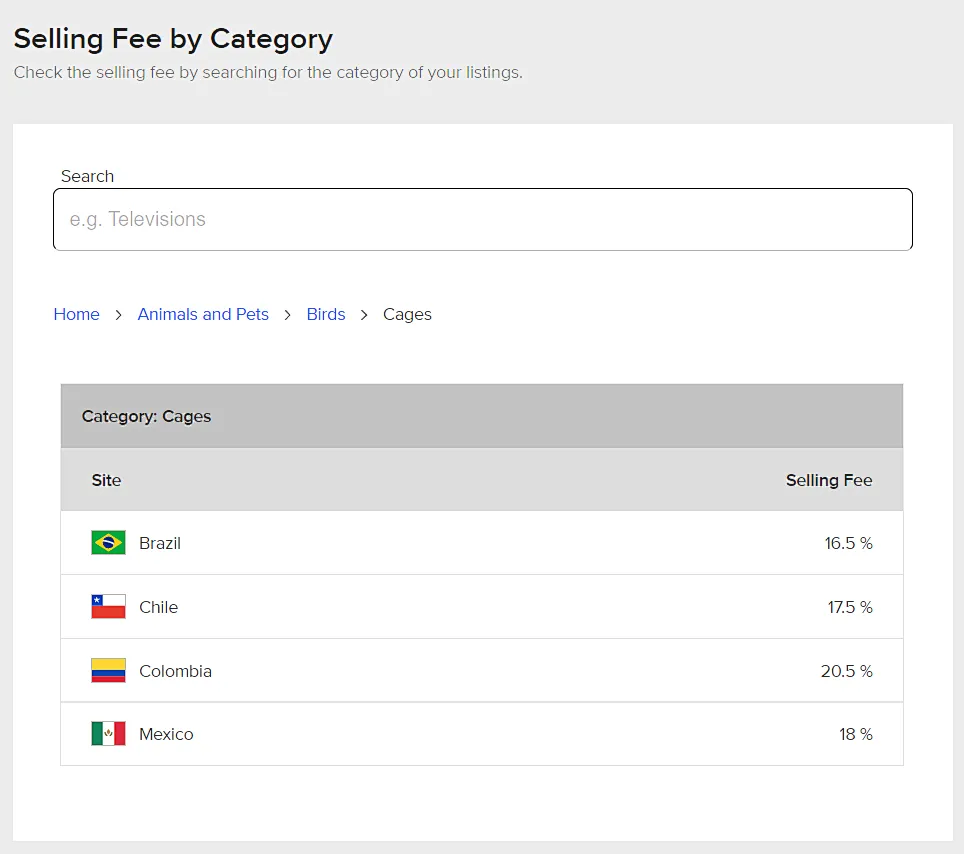This screenshot has width=964, height=854.
Task: Go to the Home breadcrumb link
Action: [x=76, y=314]
